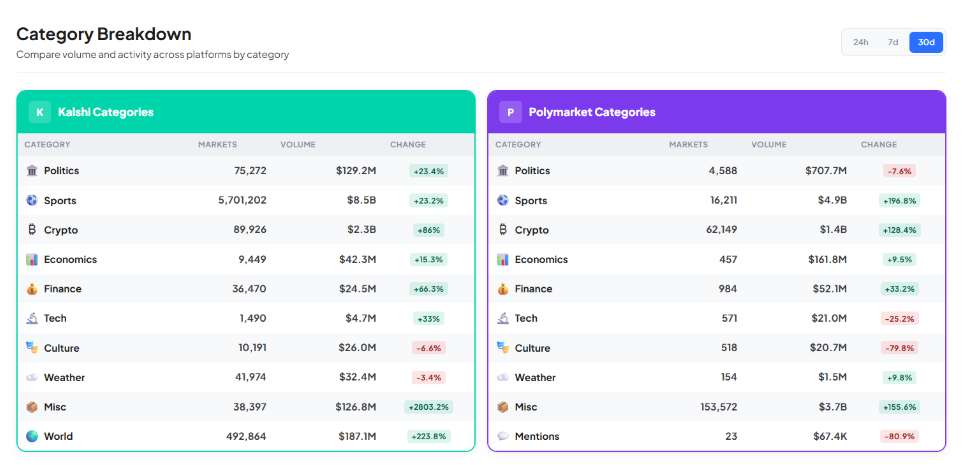Click the Polymarket Economics chart icon
Image resolution: width=969 pixels, height=465 pixels.
(503, 260)
